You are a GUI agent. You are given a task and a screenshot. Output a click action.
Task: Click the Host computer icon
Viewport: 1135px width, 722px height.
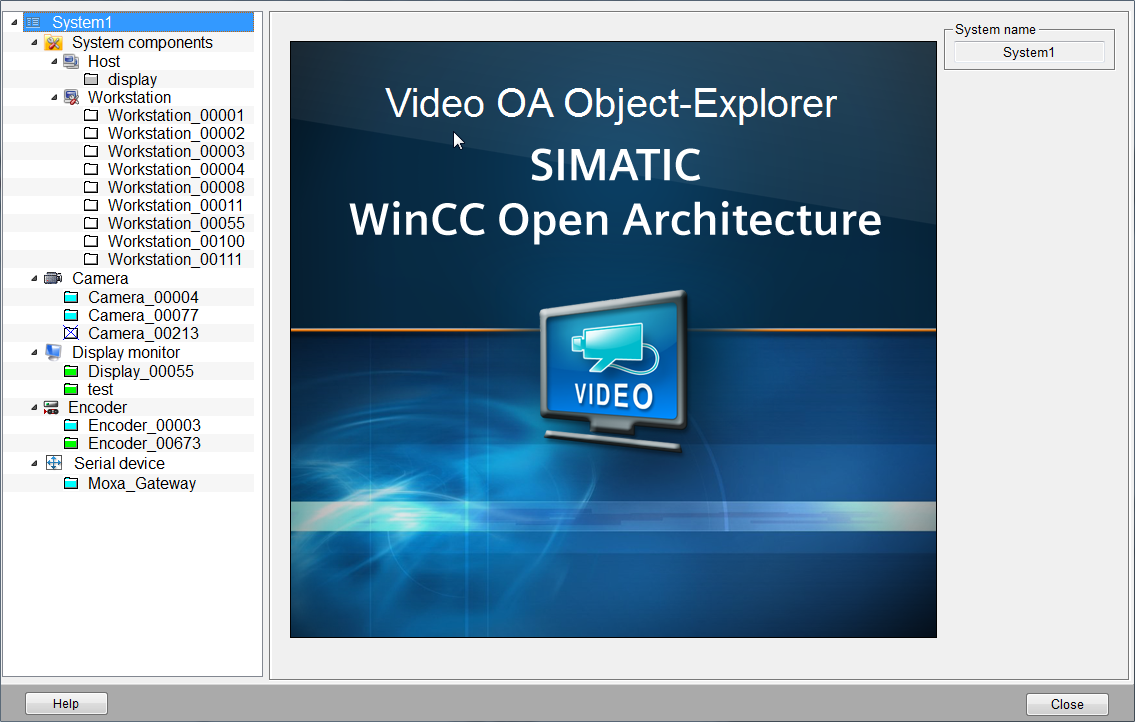tap(71, 61)
